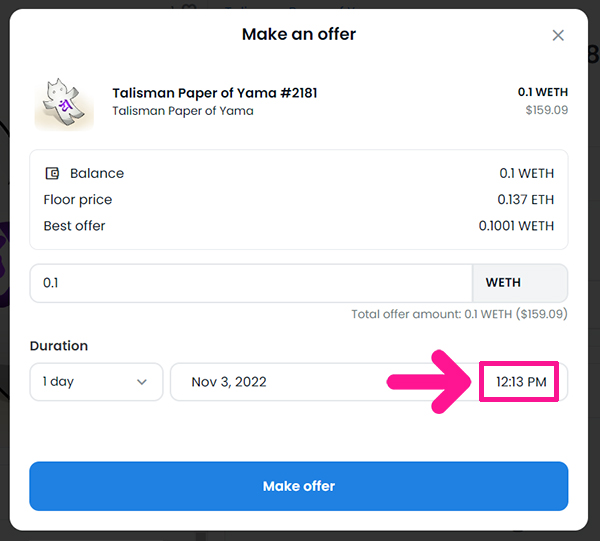Click the Balance 0.1 WETH value
The height and width of the screenshot is (541, 600).
pos(527,173)
